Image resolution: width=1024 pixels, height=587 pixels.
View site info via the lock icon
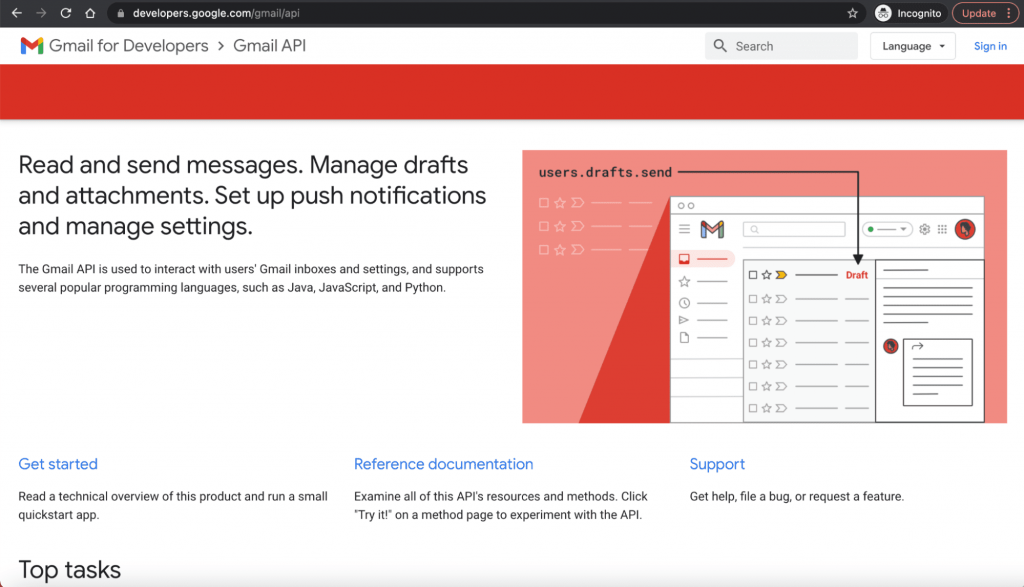click(x=120, y=13)
